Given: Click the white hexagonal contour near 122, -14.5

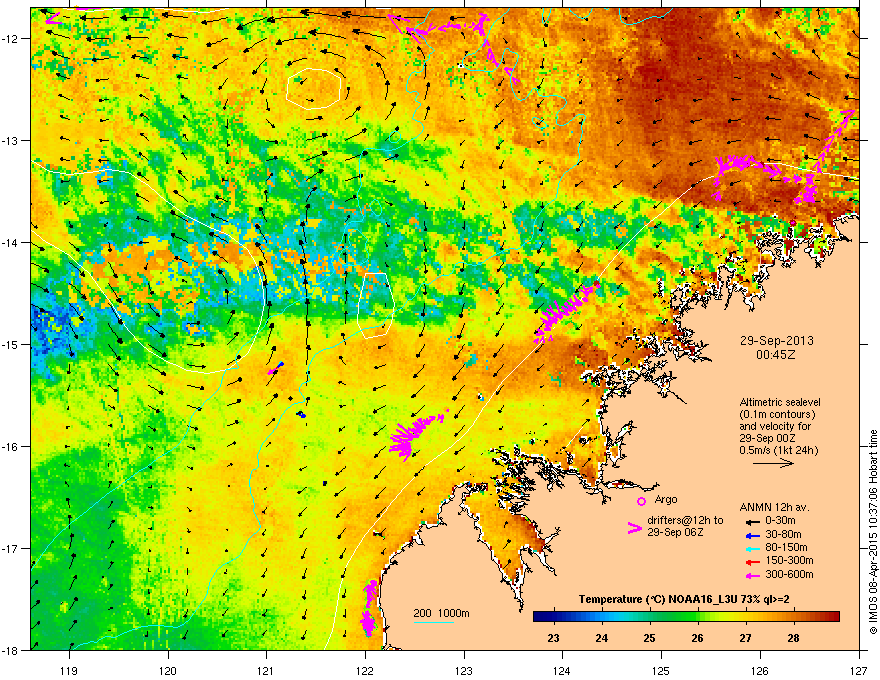Looking at the screenshot, I should click(x=376, y=305).
